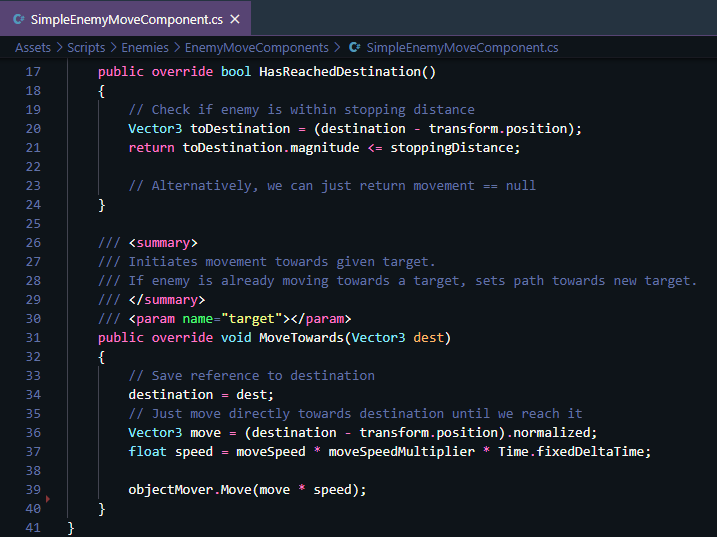Select the SimpleEnemyMoveComponent.cs editor tab
This screenshot has height=537, width=717.
125,19
